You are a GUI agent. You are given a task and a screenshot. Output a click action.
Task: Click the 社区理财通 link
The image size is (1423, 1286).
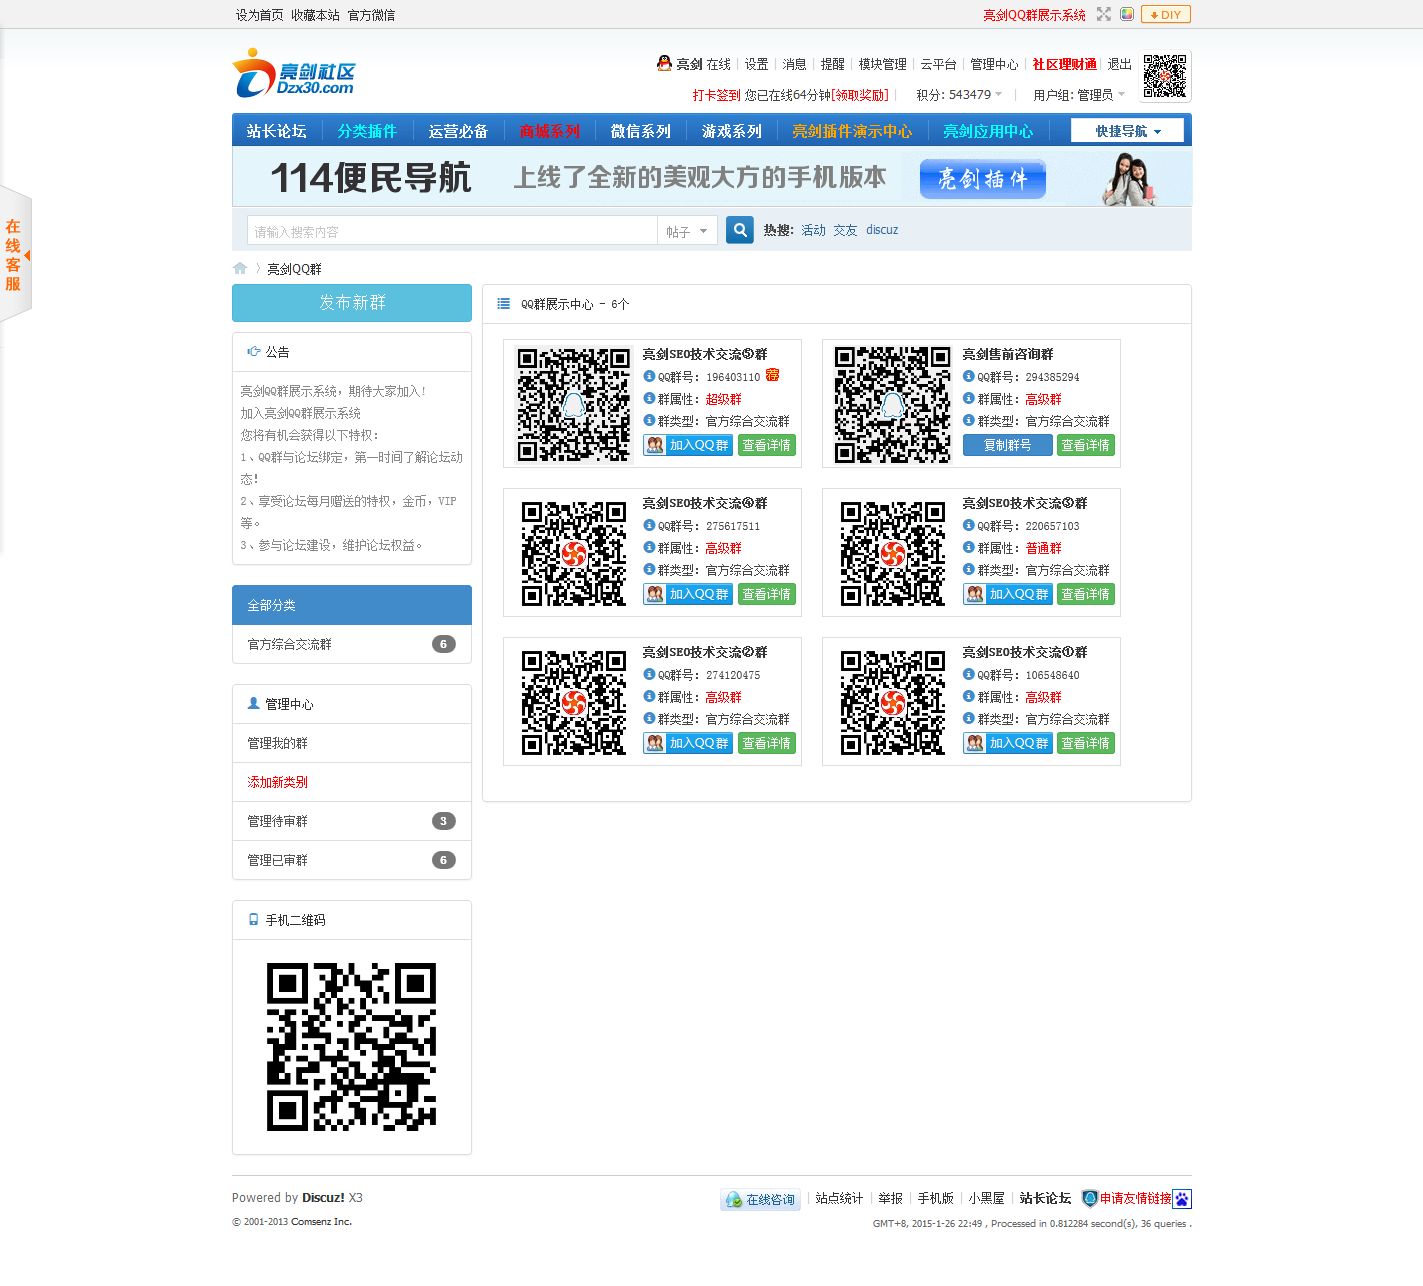click(1064, 64)
